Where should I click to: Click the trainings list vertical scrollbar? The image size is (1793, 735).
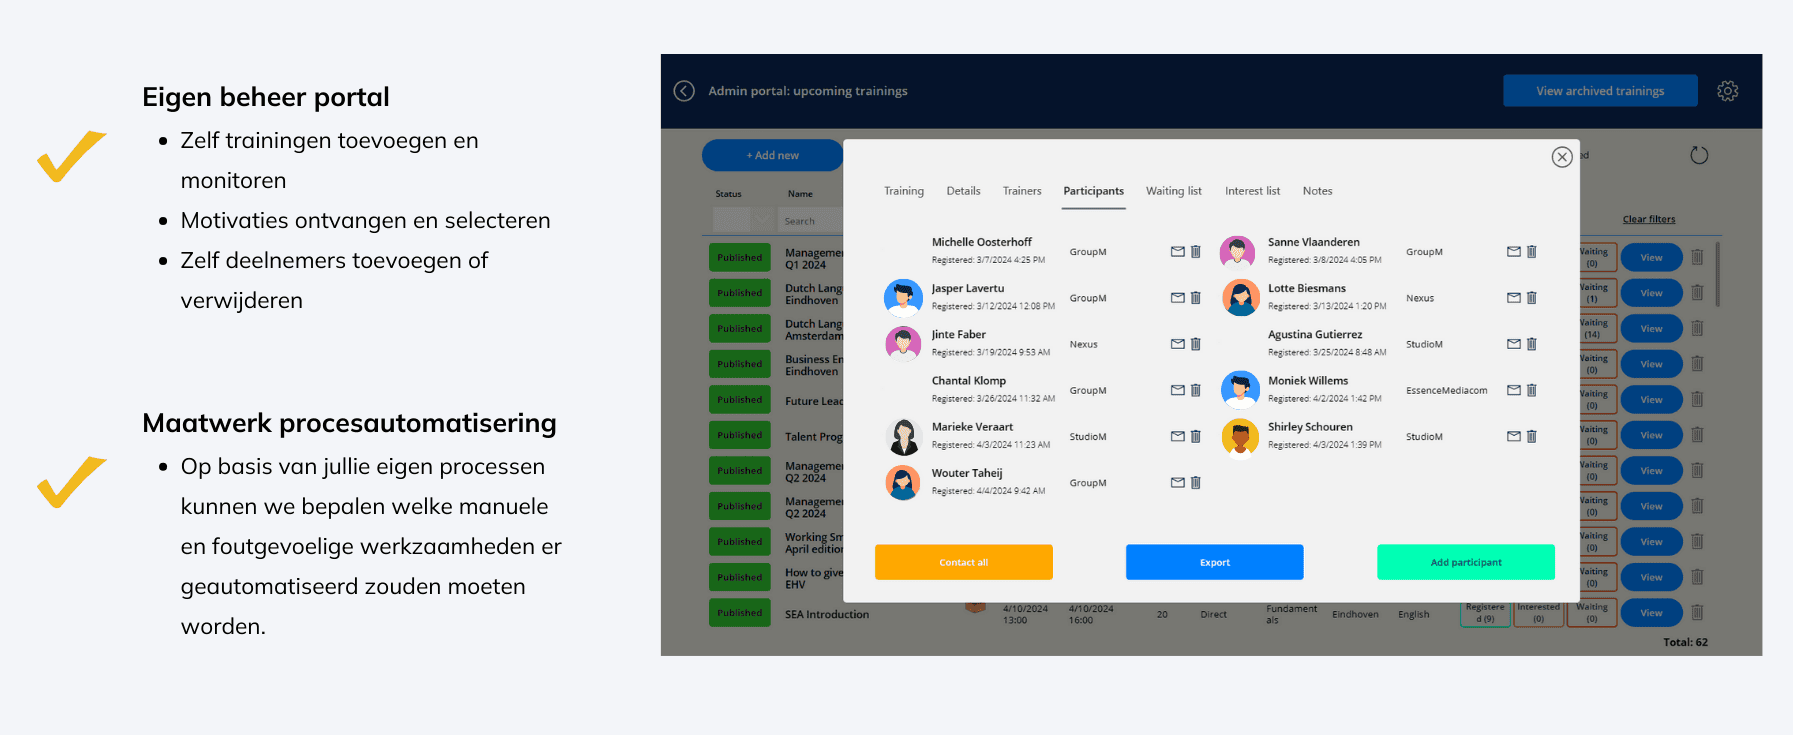[x=1717, y=275]
